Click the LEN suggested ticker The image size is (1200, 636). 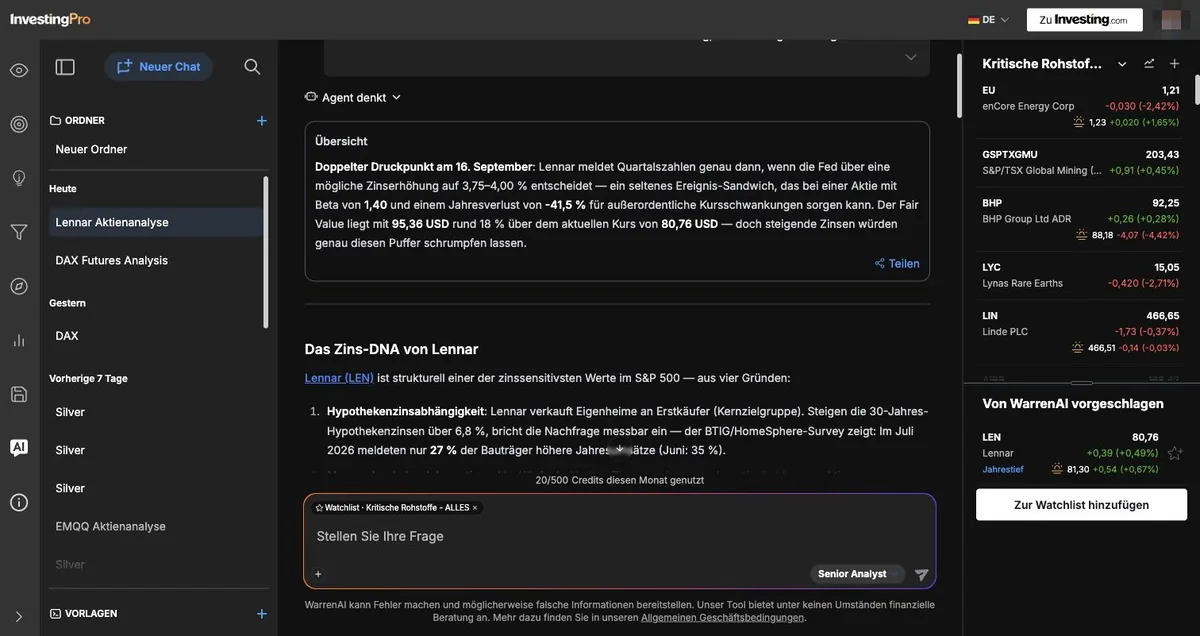pos(991,437)
